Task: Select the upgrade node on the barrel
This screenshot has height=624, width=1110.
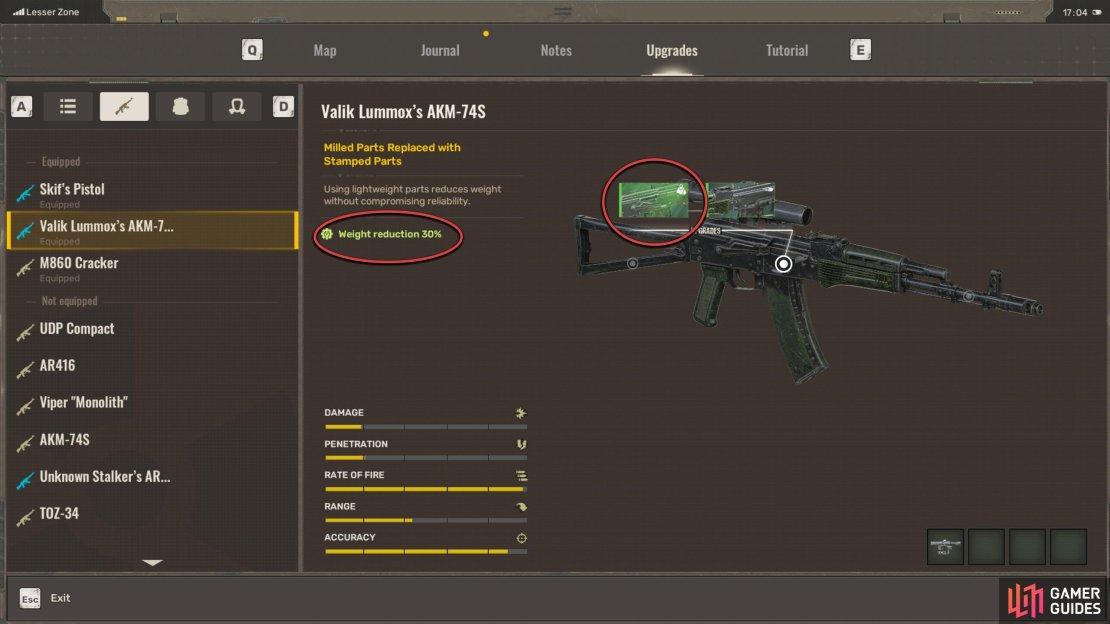Action: tap(968, 296)
